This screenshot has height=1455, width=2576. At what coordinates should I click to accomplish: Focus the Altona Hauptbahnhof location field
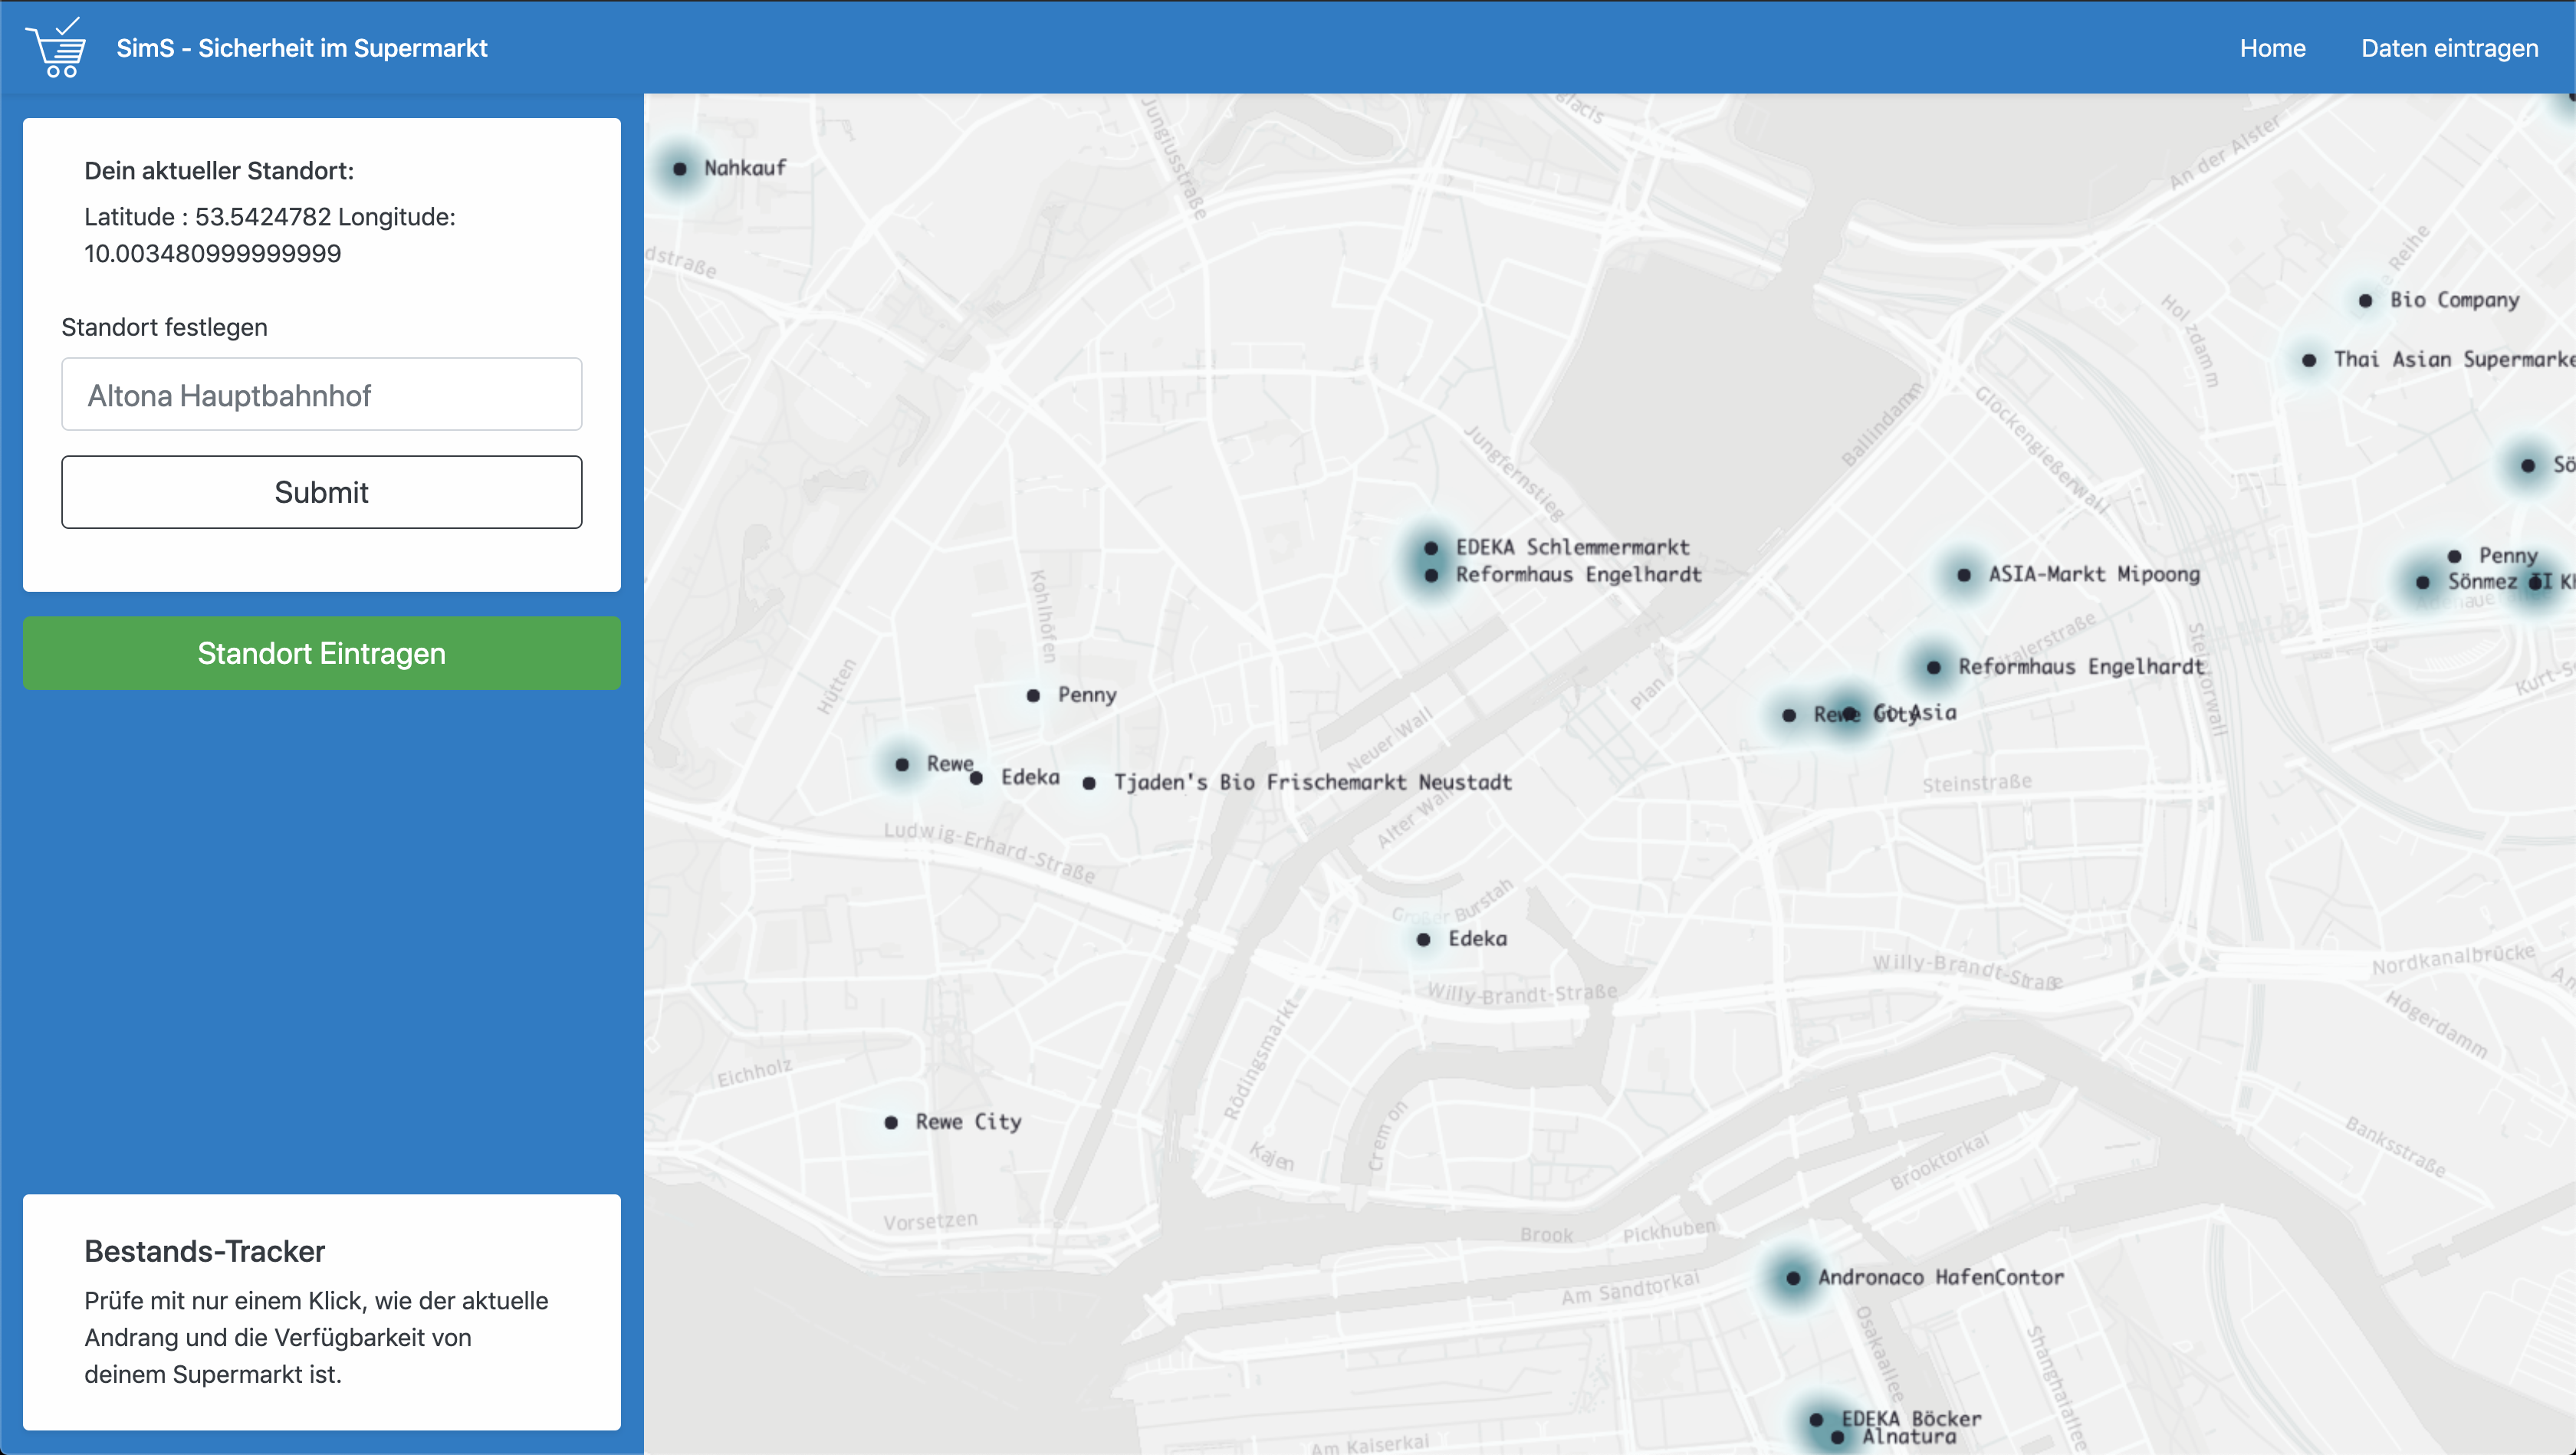point(321,395)
